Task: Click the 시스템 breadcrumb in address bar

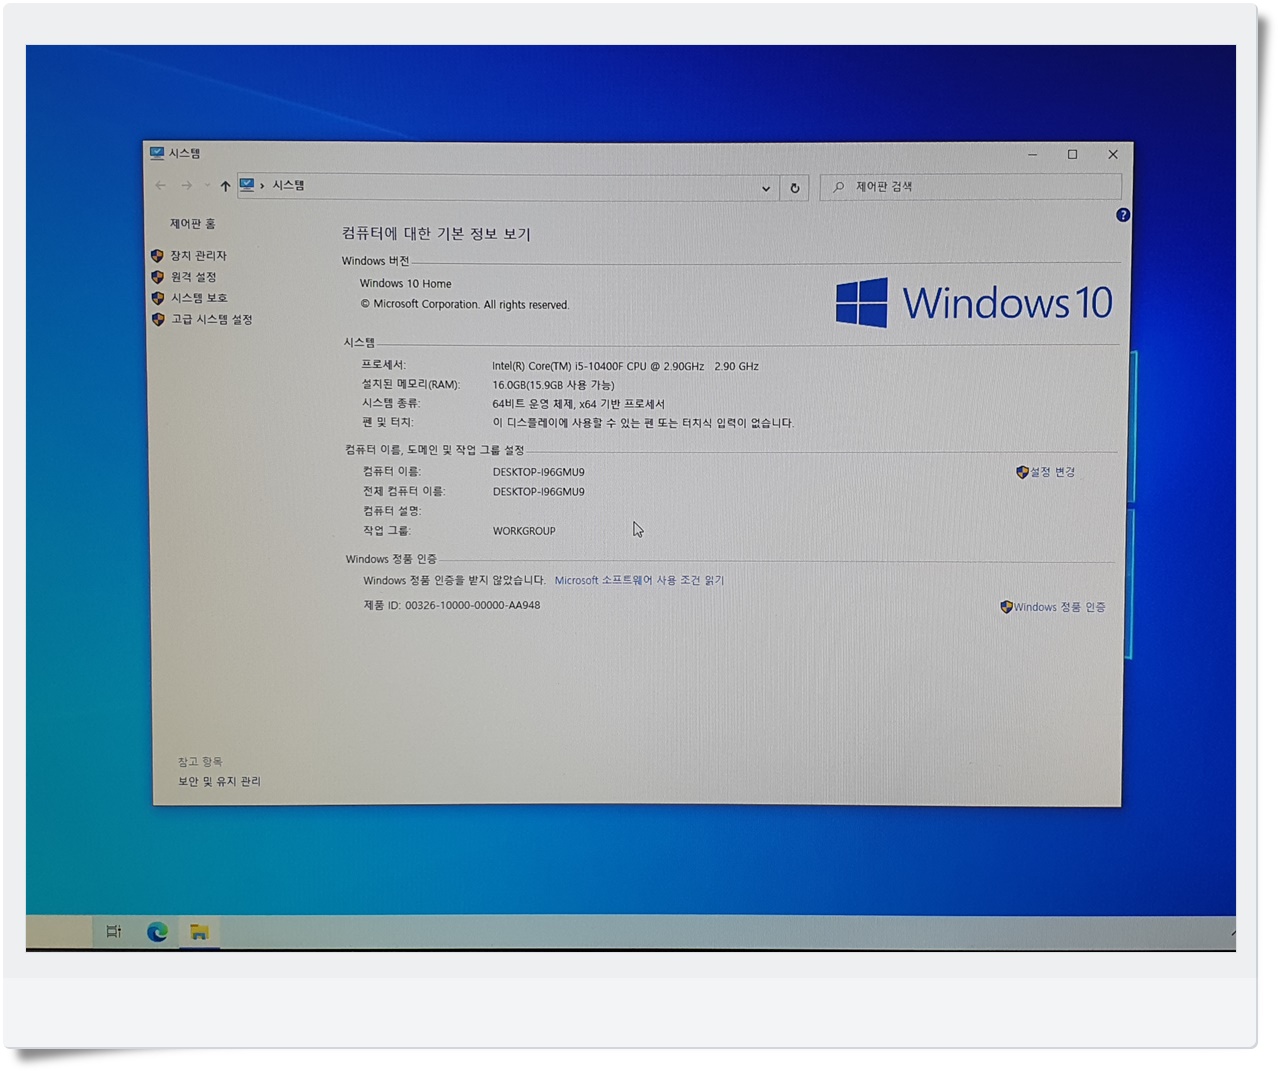Action: pos(288,185)
